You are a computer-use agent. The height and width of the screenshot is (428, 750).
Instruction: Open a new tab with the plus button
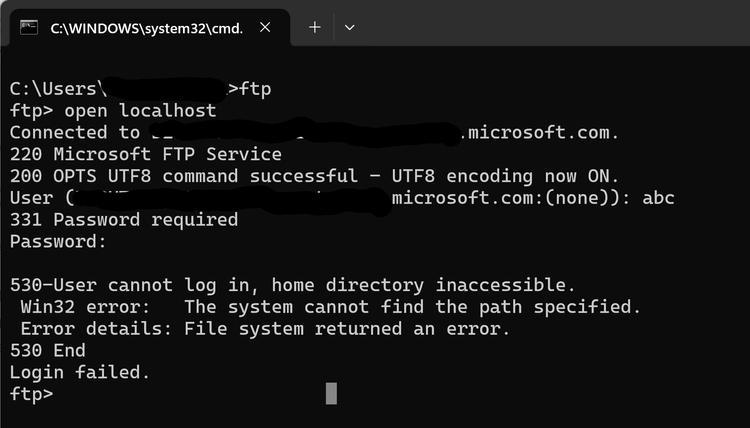coord(314,27)
